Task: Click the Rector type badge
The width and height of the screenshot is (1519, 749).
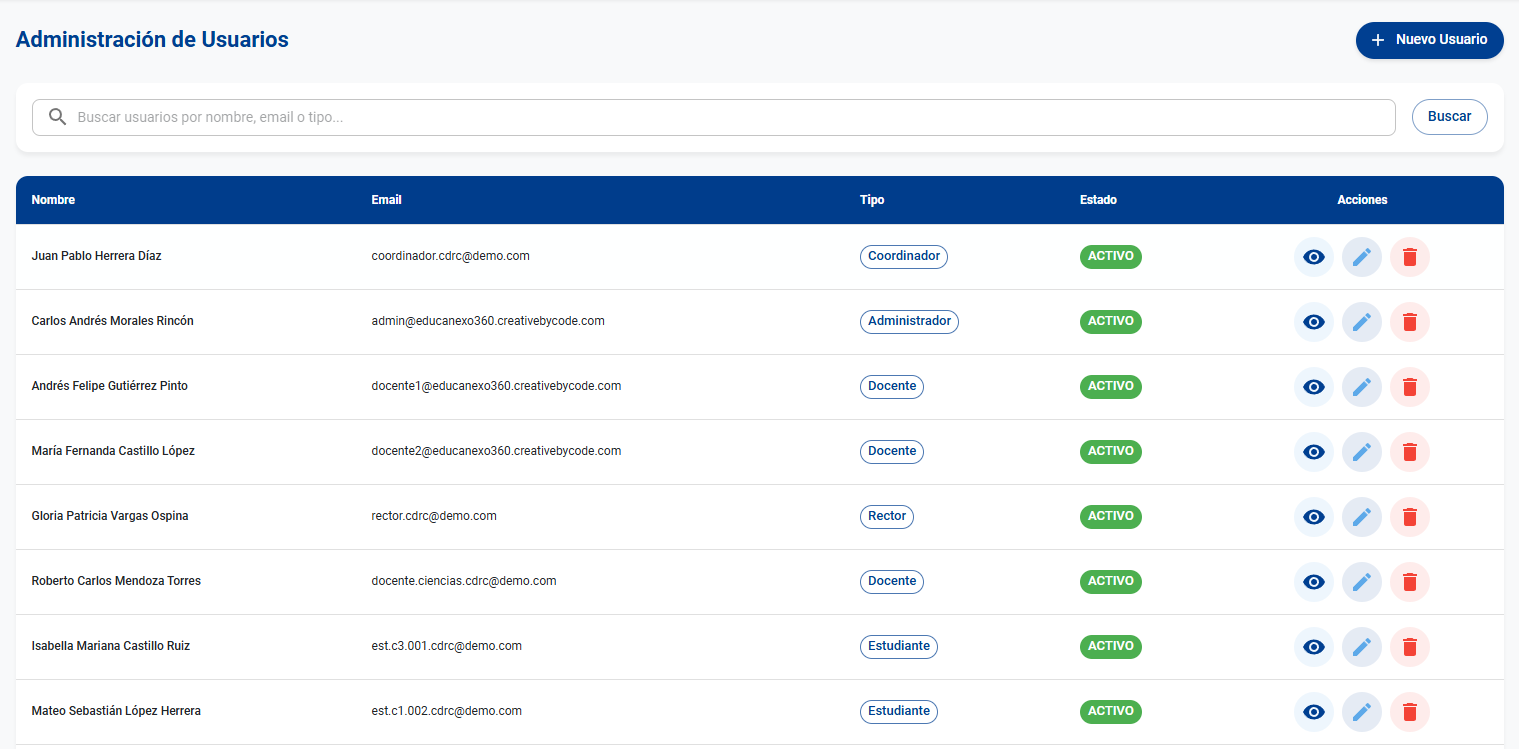Action: (x=887, y=516)
